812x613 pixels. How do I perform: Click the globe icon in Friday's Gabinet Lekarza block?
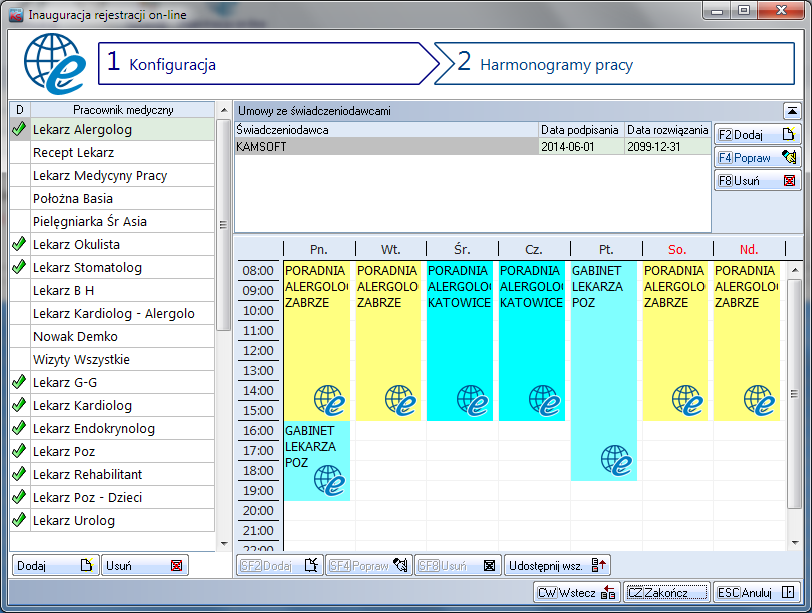pos(617,460)
